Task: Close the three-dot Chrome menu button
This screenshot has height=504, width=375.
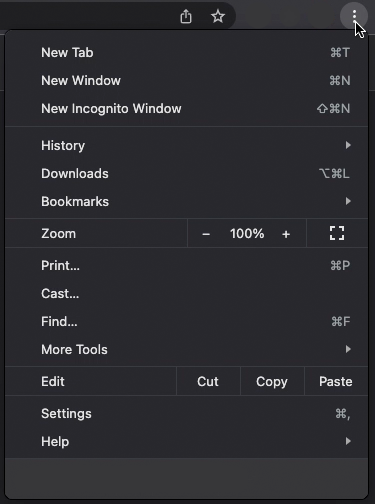Action: click(x=354, y=16)
